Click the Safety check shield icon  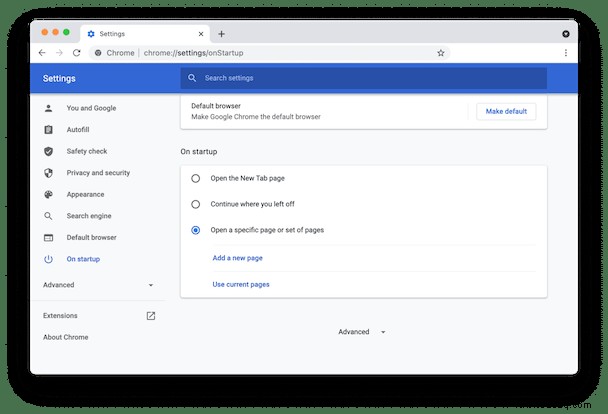[x=48, y=151]
